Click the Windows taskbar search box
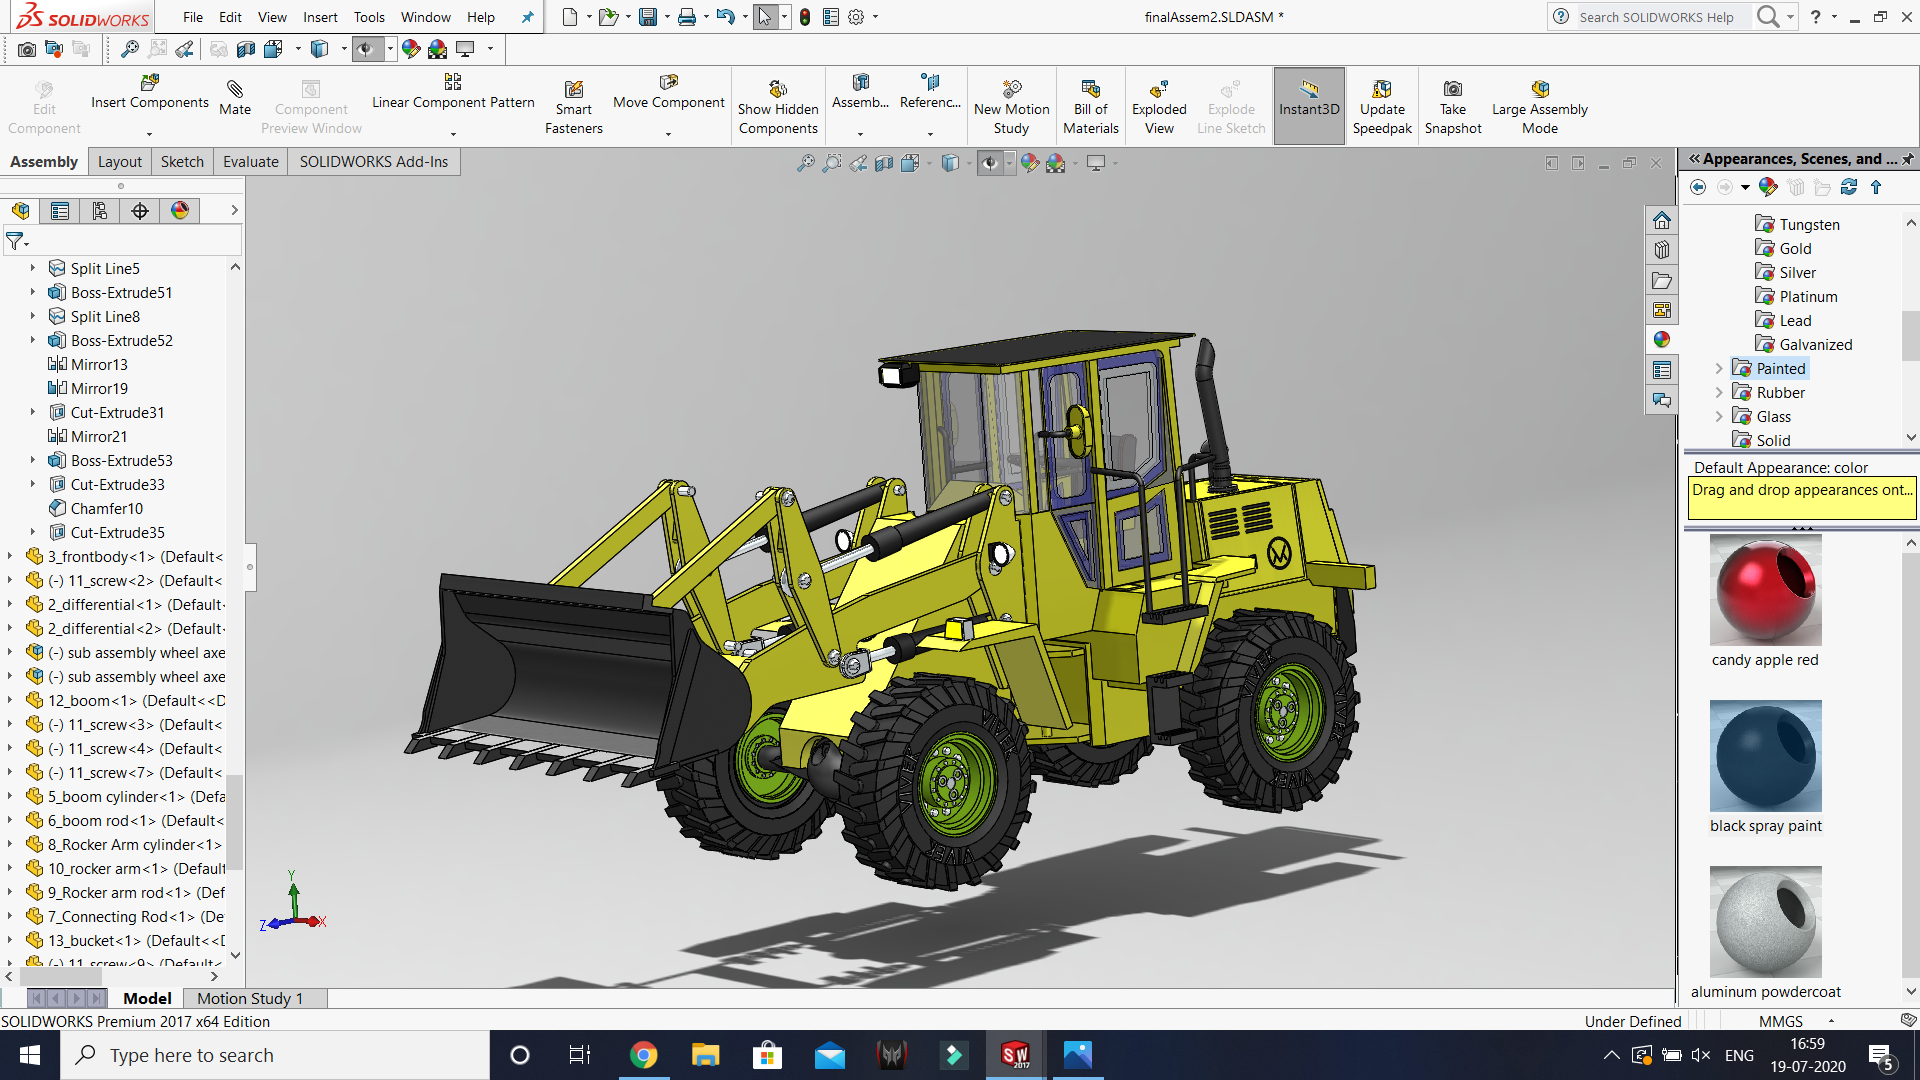 tap(275, 1055)
